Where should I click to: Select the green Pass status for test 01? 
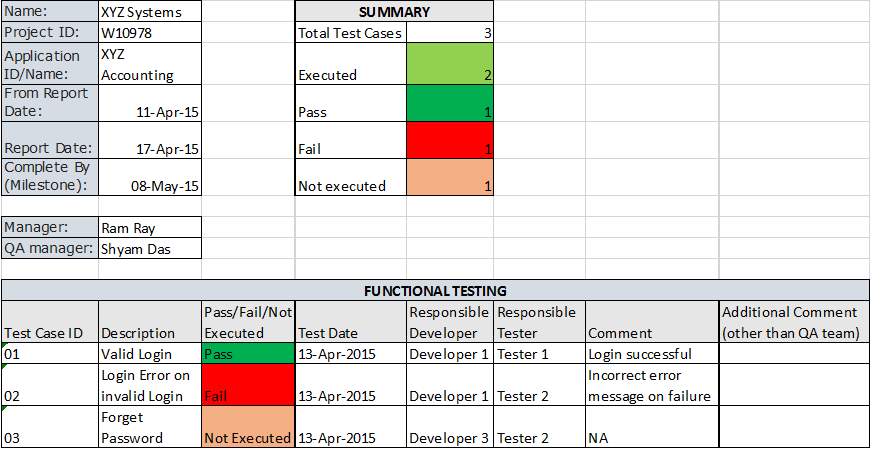tap(248, 353)
